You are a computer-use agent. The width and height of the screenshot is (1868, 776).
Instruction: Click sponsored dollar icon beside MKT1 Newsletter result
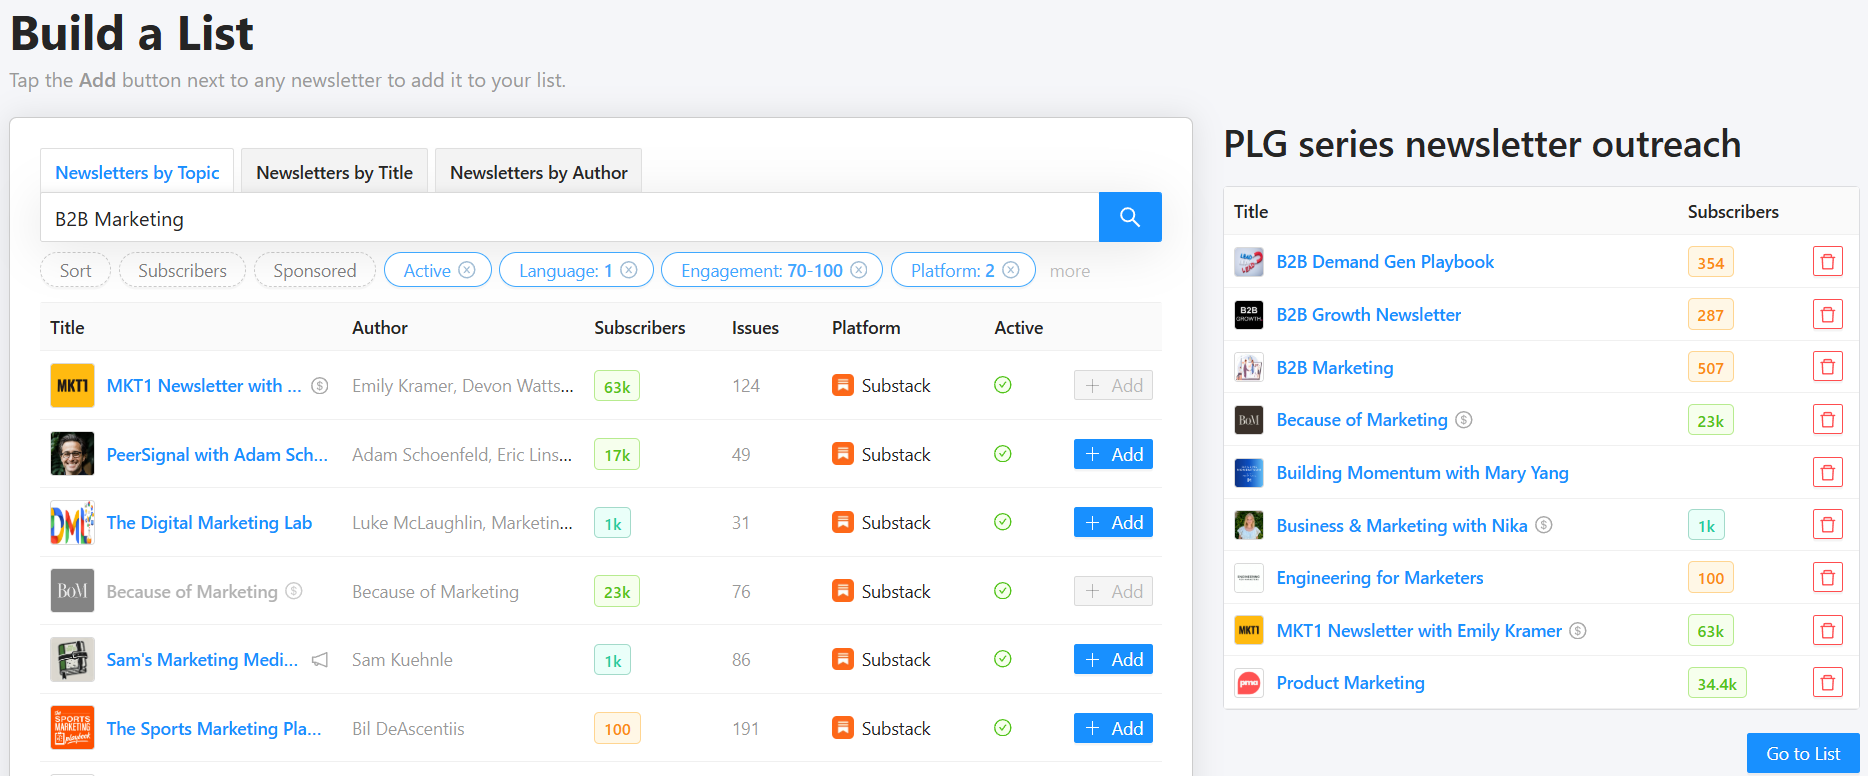click(x=320, y=386)
